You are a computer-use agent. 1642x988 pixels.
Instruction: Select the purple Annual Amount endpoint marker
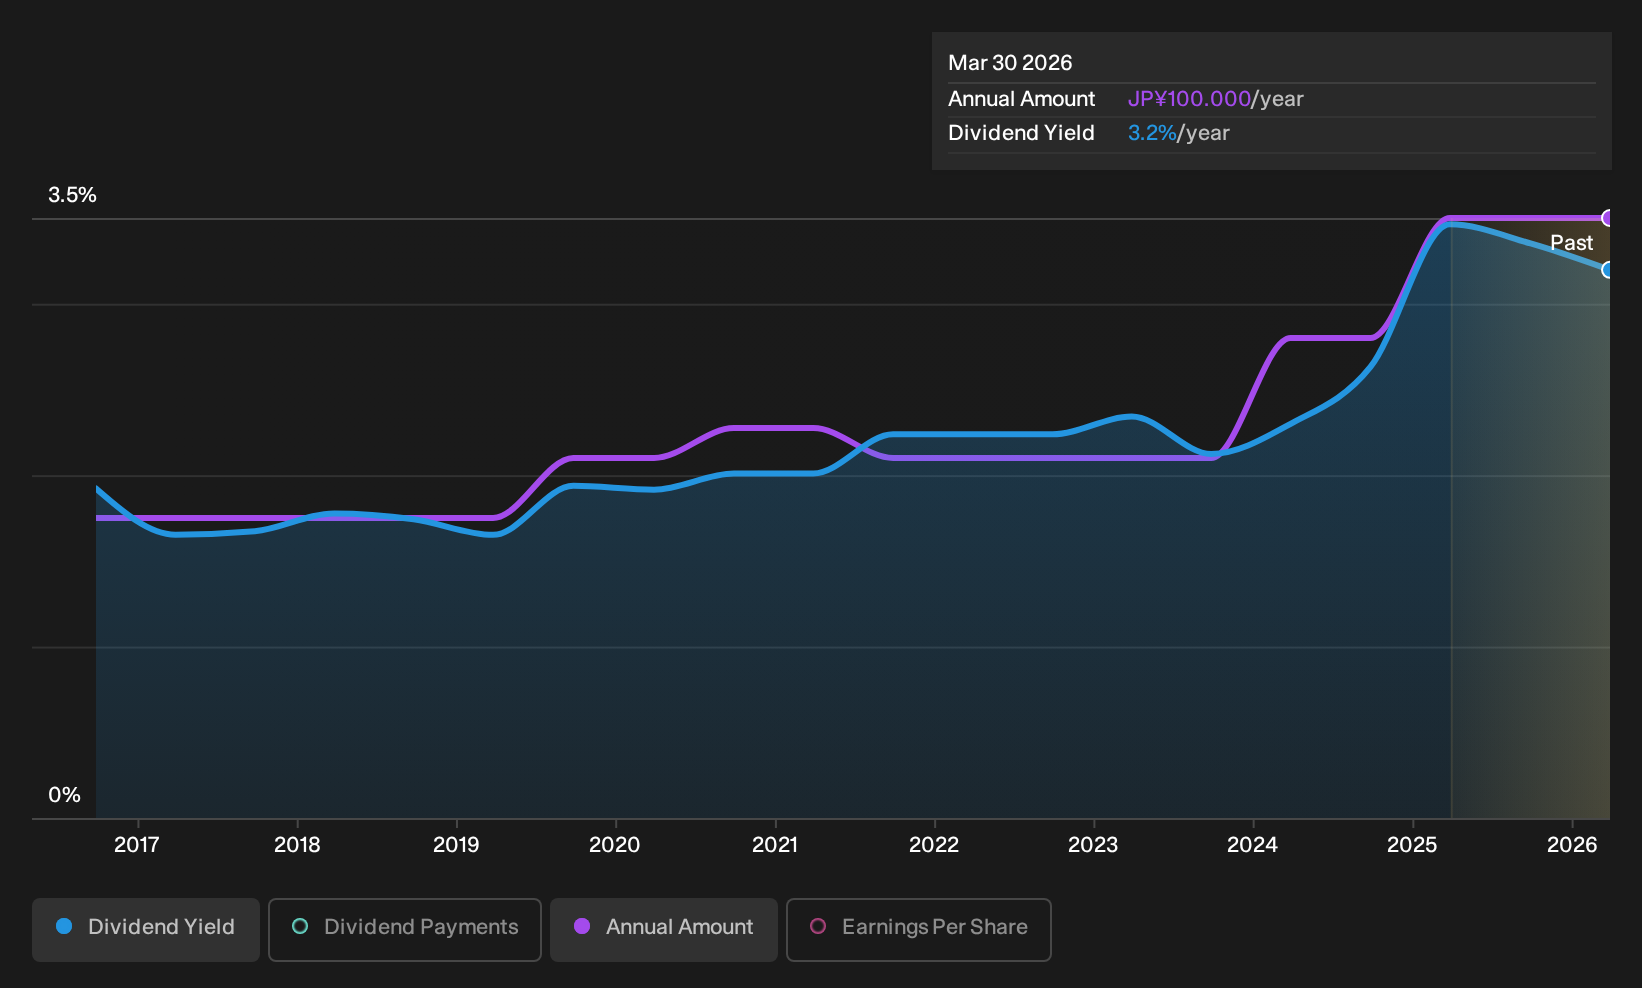(1608, 218)
